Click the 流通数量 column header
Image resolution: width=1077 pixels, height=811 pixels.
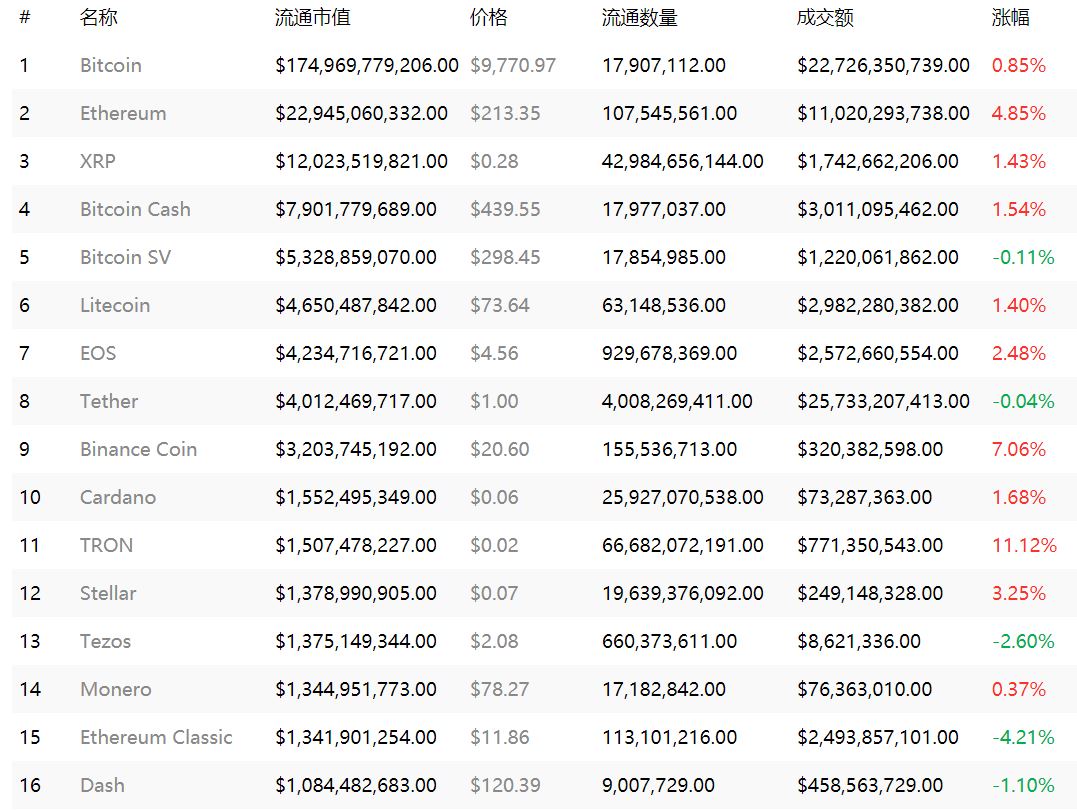coord(639,18)
